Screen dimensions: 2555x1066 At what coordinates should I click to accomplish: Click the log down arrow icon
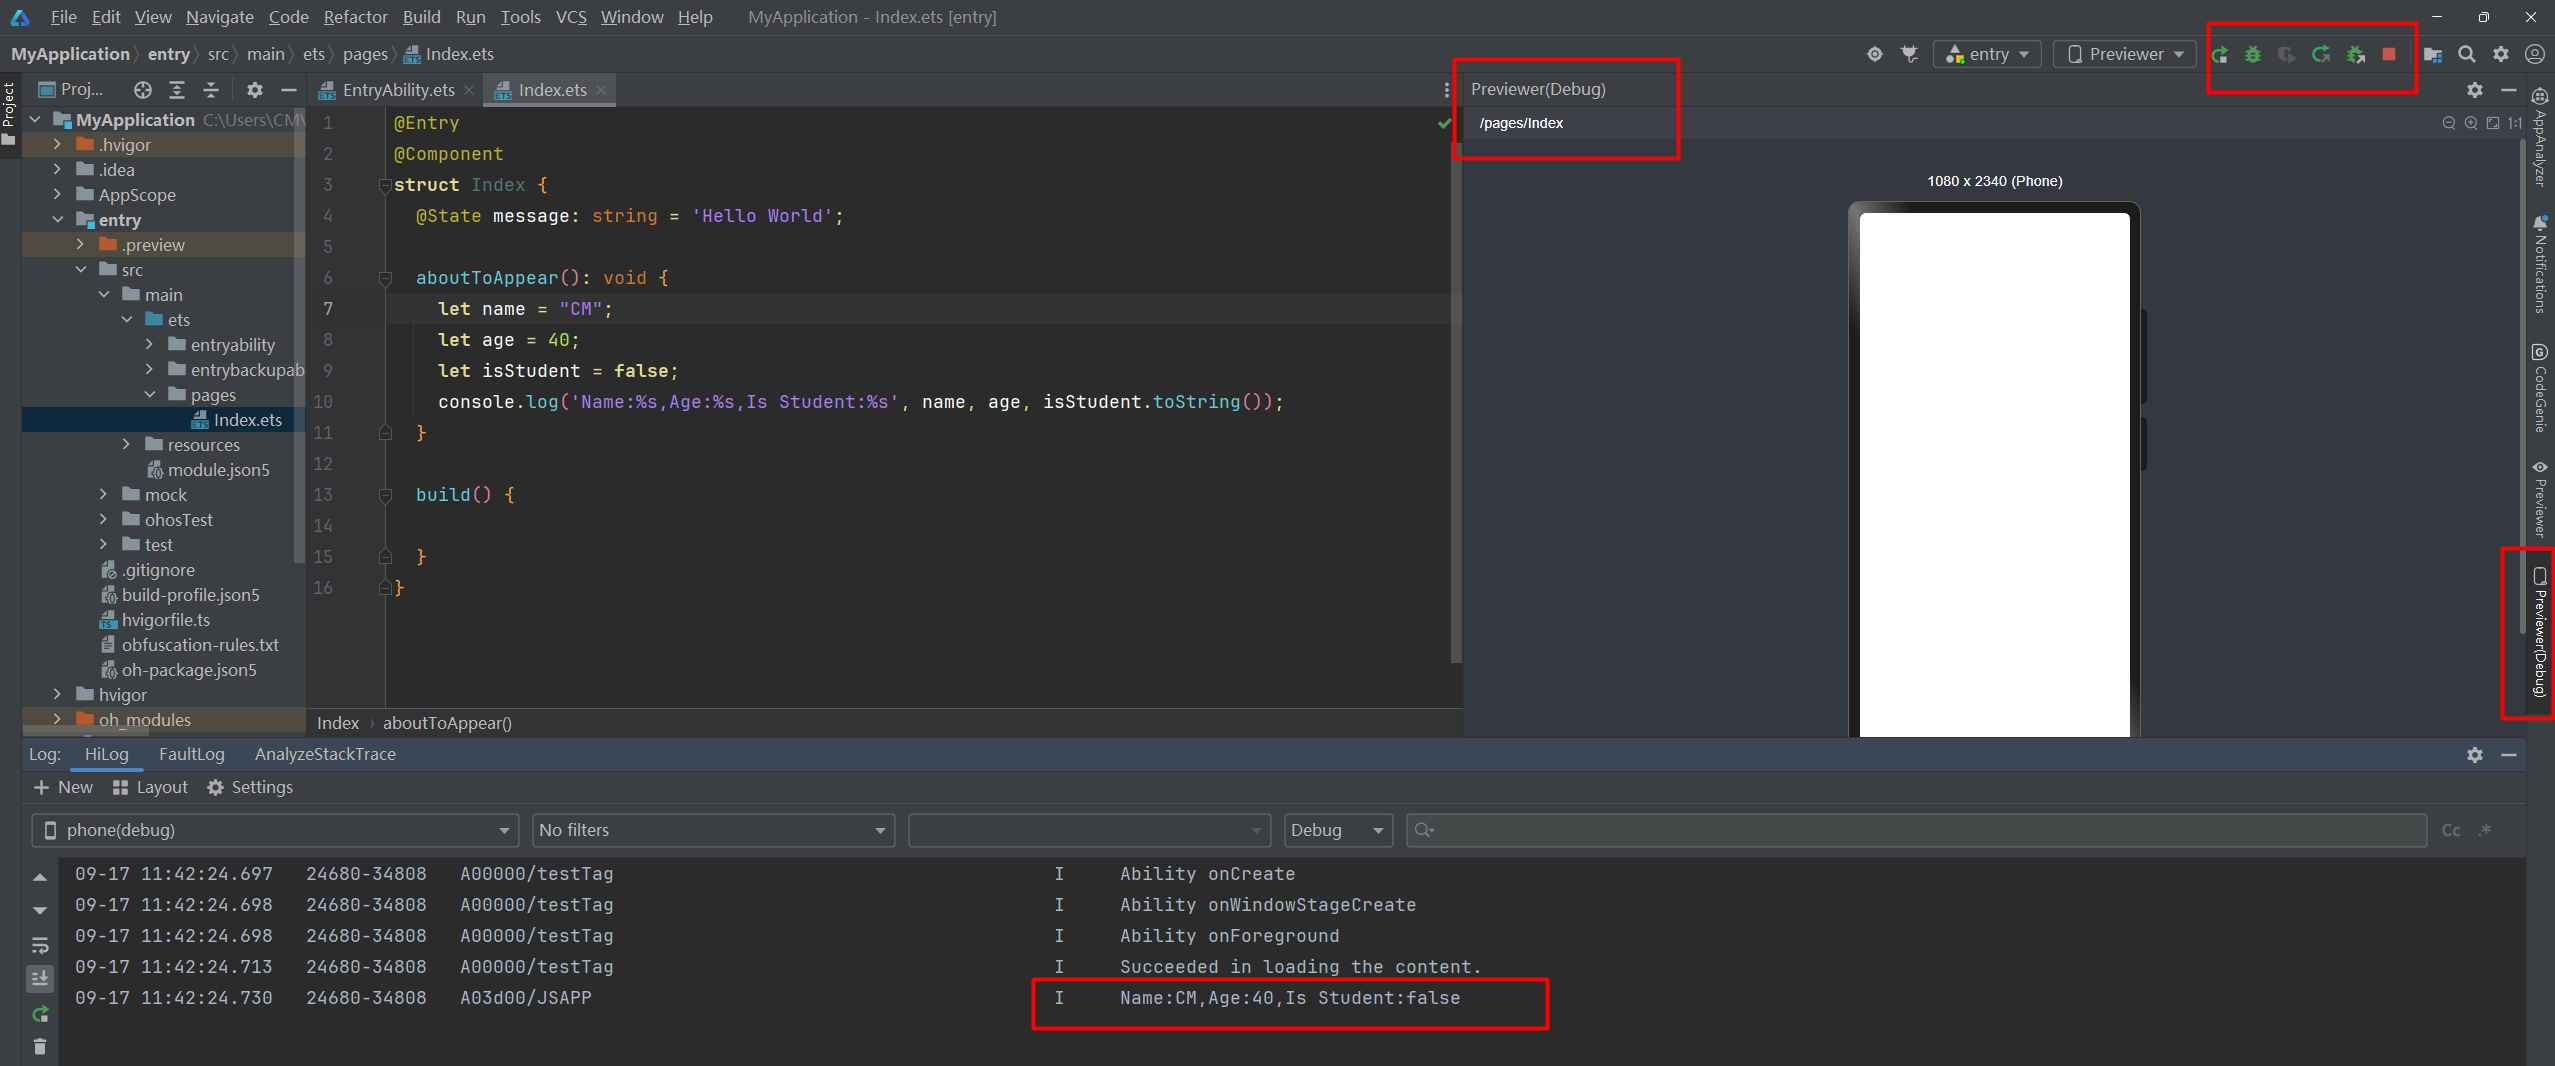click(40, 911)
